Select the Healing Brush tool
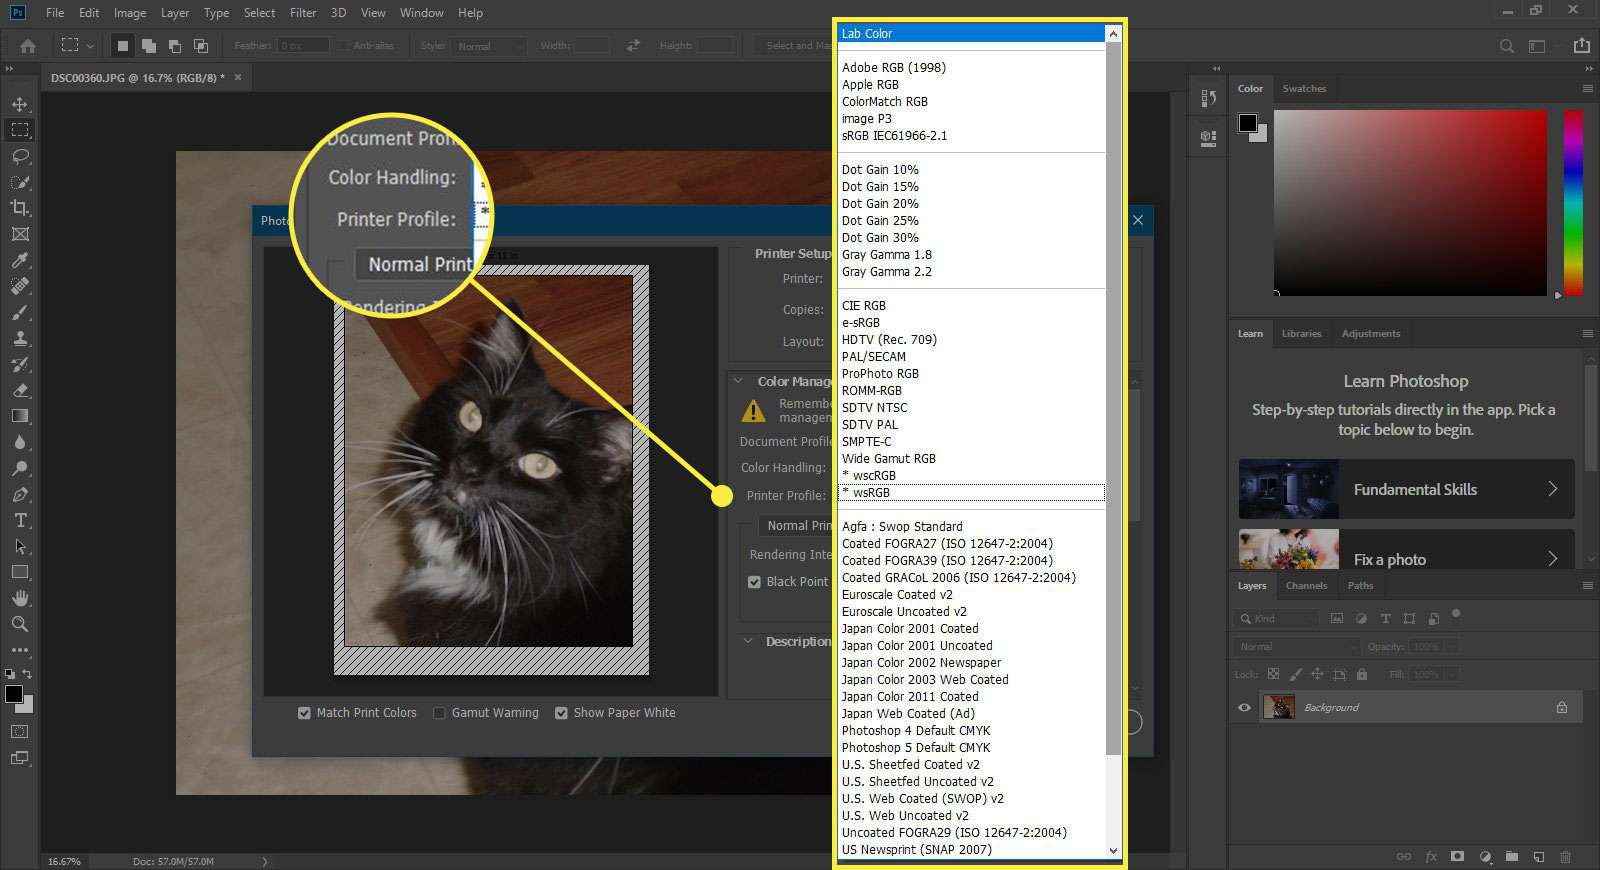Screen dimensions: 1600x870 pos(20,286)
